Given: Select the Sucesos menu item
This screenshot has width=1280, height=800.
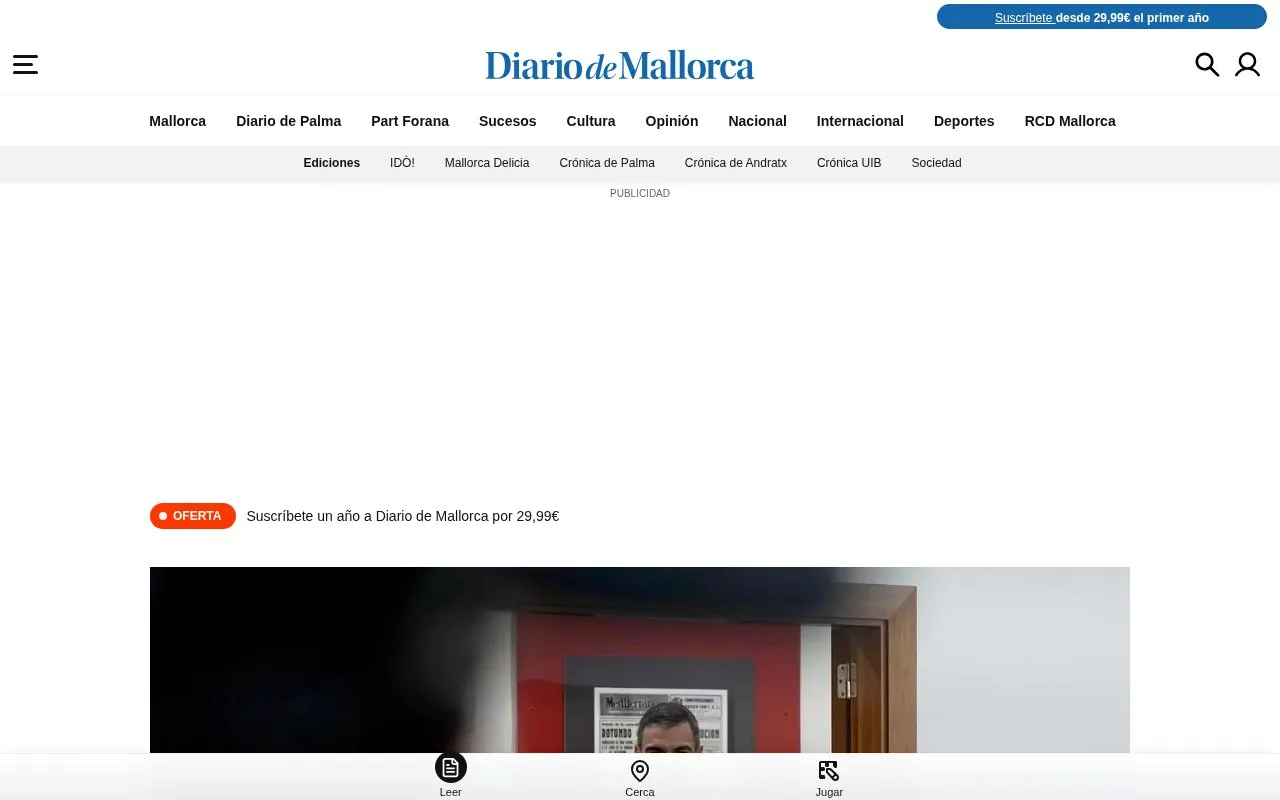Looking at the screenshot, I should coord(508,121).
